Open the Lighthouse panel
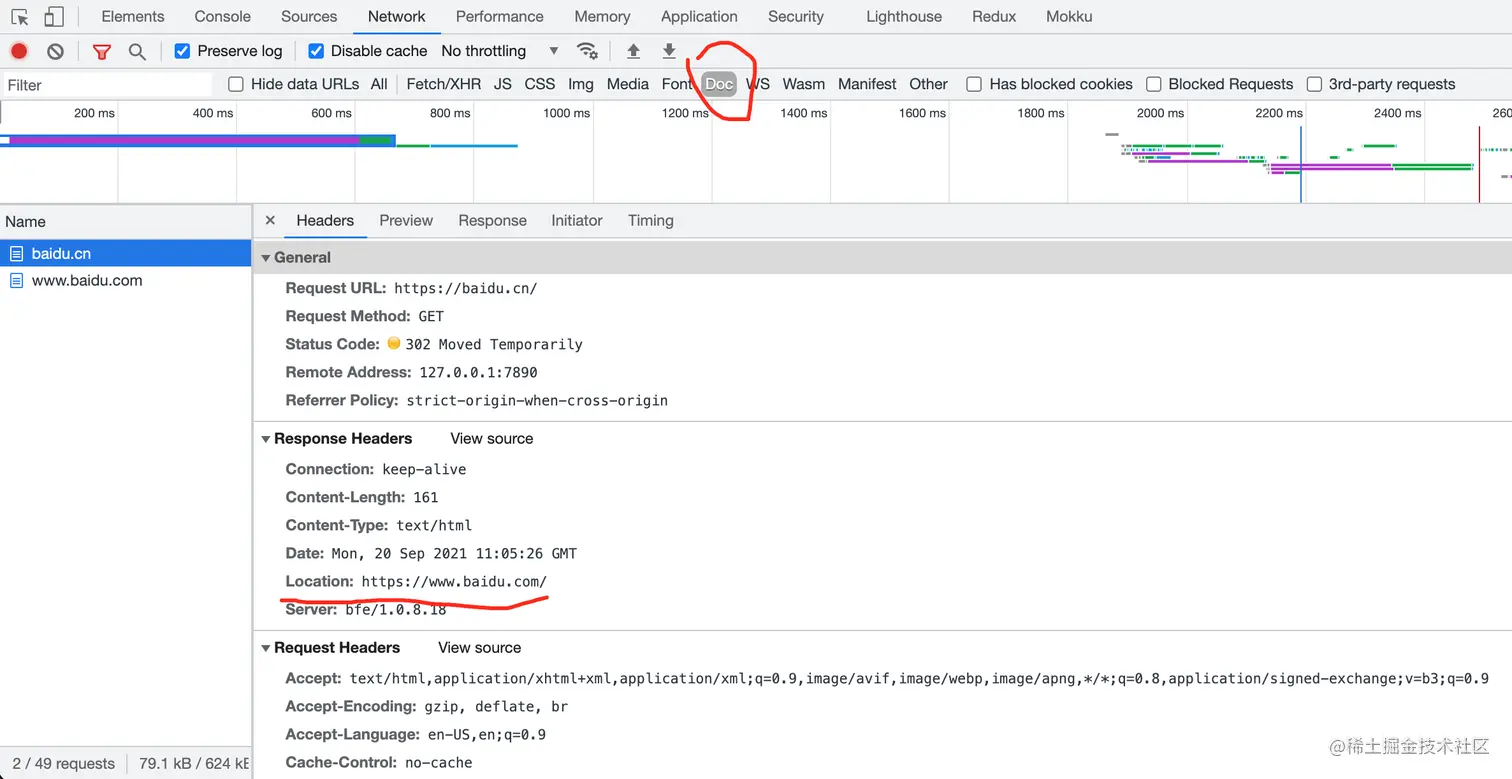This screenshot has width=1512, height=779. pyautogui.click(x=904, y=17)
